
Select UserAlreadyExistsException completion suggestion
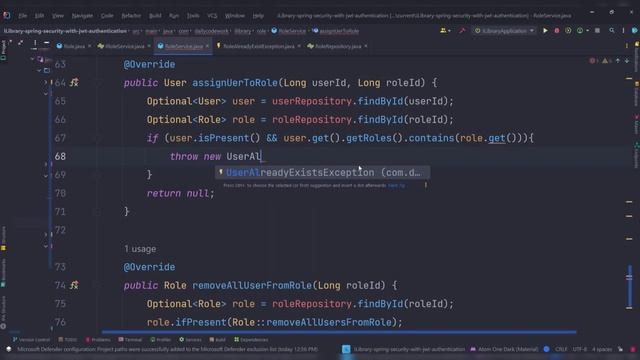coord(322,173)
